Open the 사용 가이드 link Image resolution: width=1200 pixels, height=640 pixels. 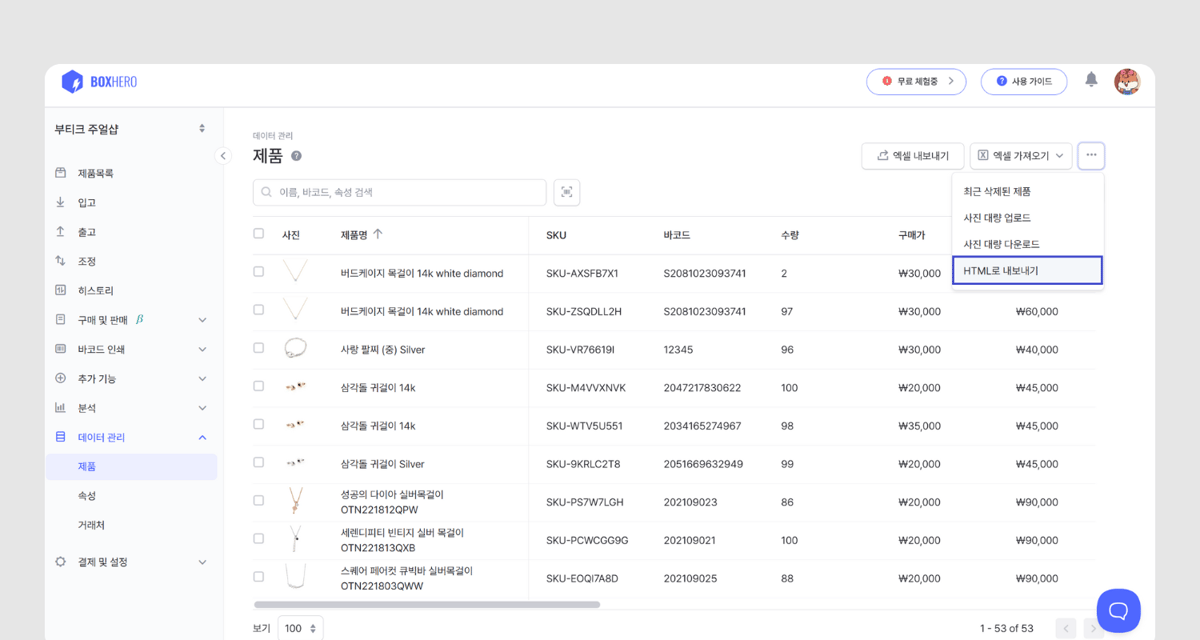click(x=1023, y=81)
